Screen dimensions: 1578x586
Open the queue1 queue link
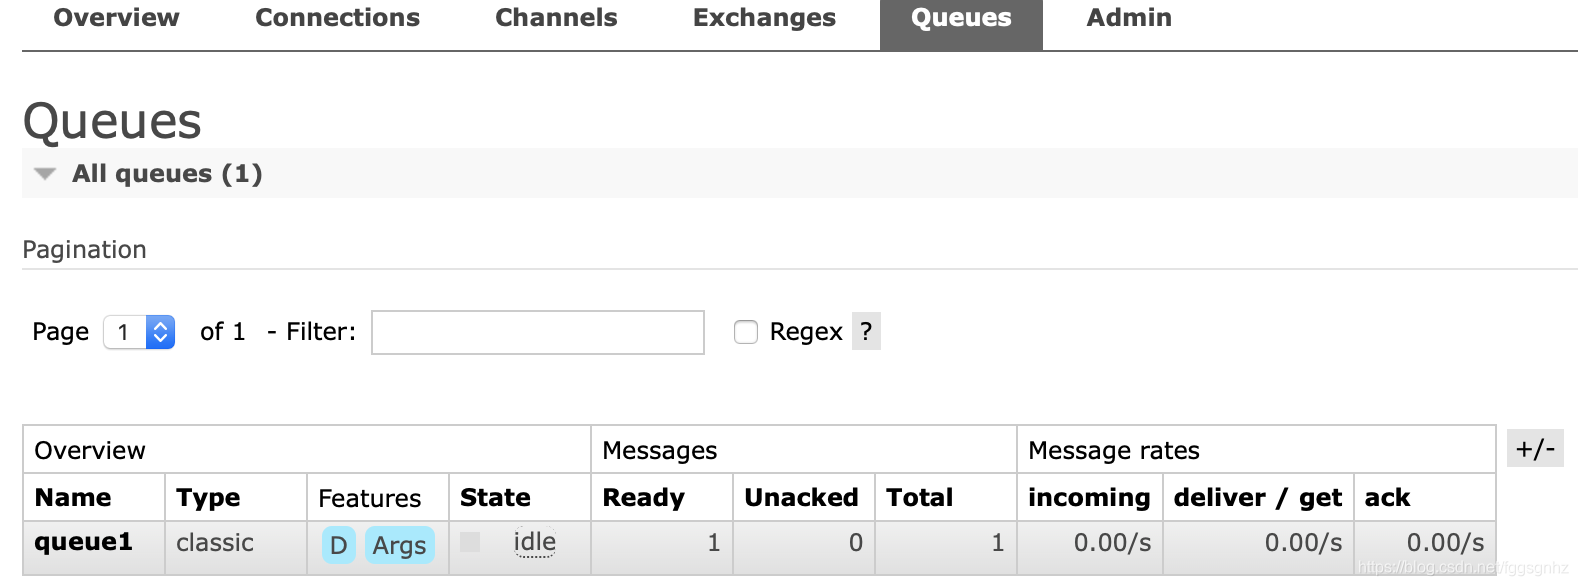(83, 542)
